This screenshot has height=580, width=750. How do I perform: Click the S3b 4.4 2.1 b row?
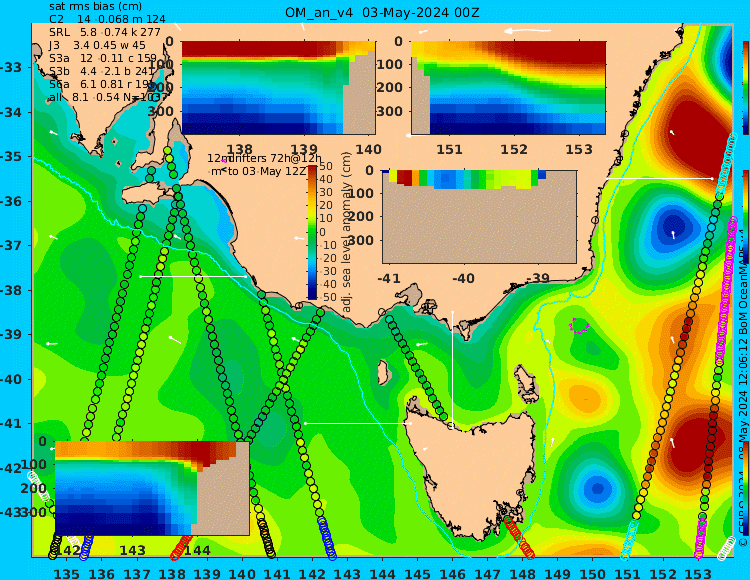pos(103,71)
